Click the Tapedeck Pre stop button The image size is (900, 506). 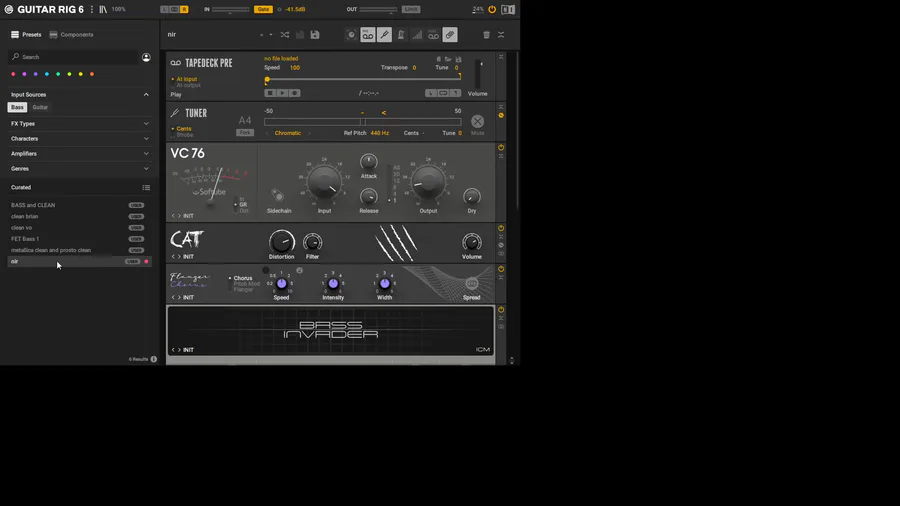(270, 93)
